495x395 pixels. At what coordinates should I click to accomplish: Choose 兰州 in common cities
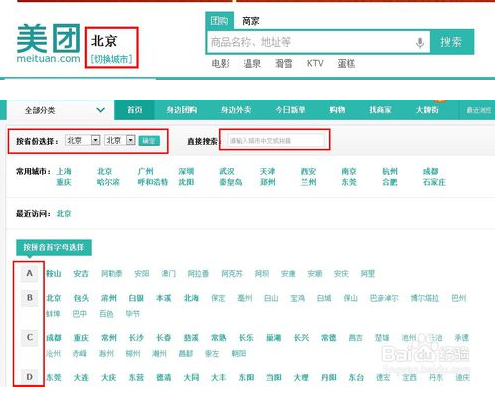tap(308, 182)
